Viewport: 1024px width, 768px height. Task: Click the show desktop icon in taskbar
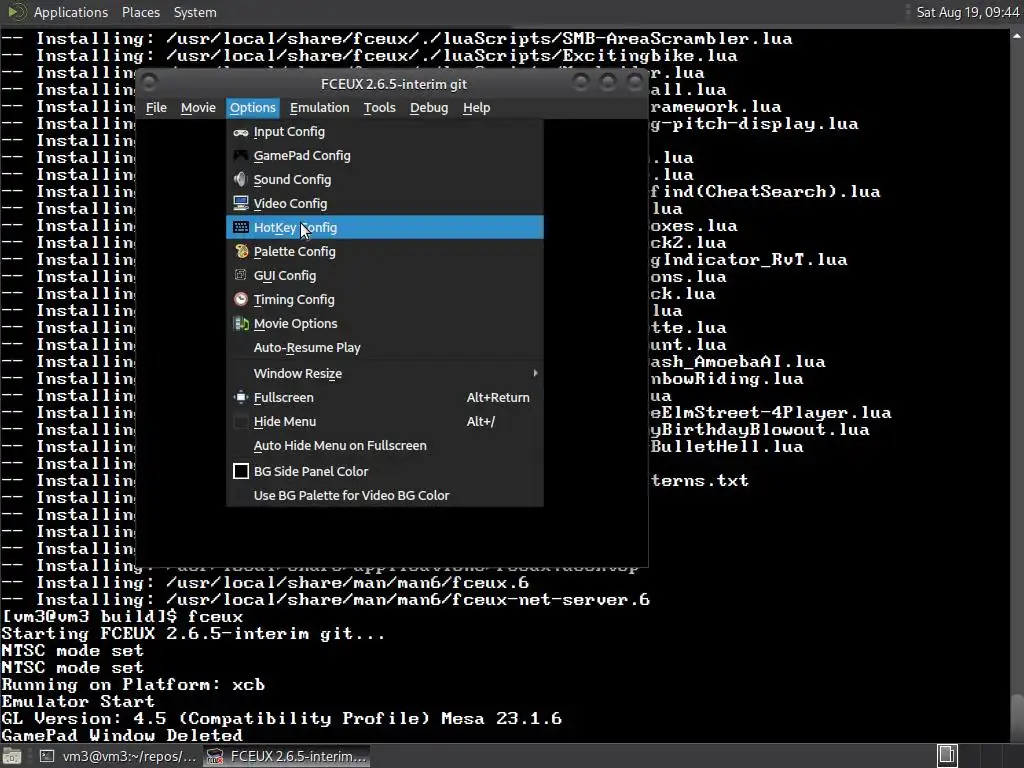click(x=11, y=756)
